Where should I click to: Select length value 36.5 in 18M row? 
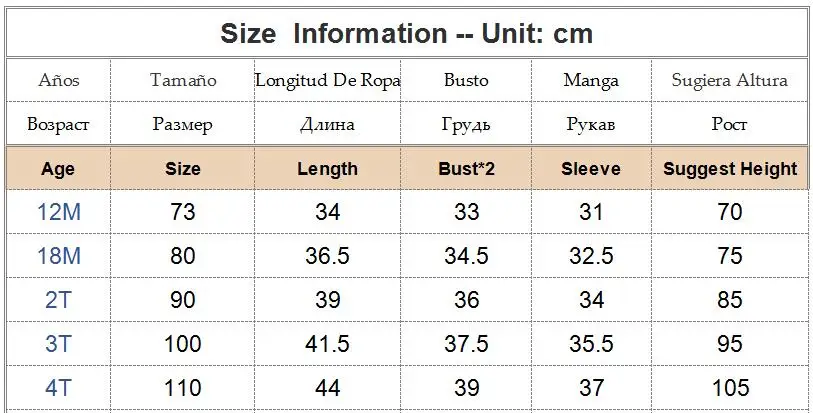click(x=327, y=256)
